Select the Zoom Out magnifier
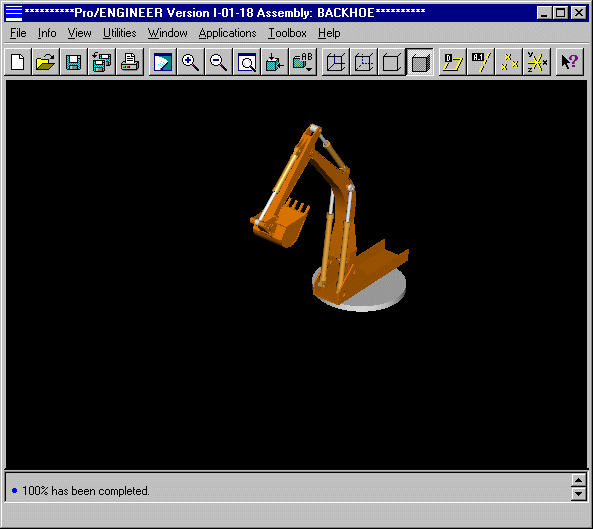Viewport: 593px width, 529px height. coord(219,62)
